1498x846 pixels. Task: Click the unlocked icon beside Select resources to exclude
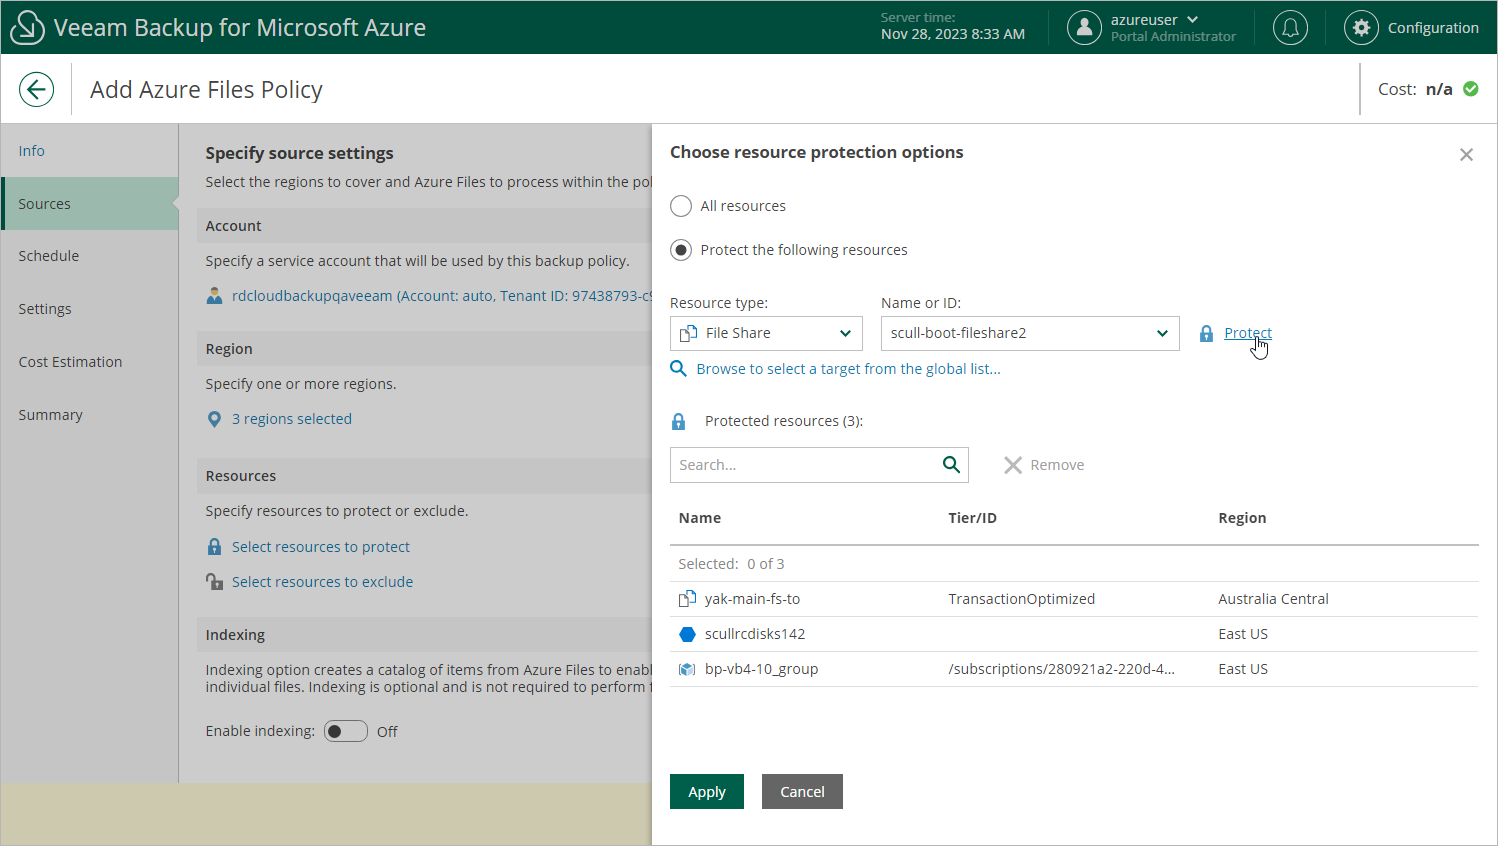(214, 582)
